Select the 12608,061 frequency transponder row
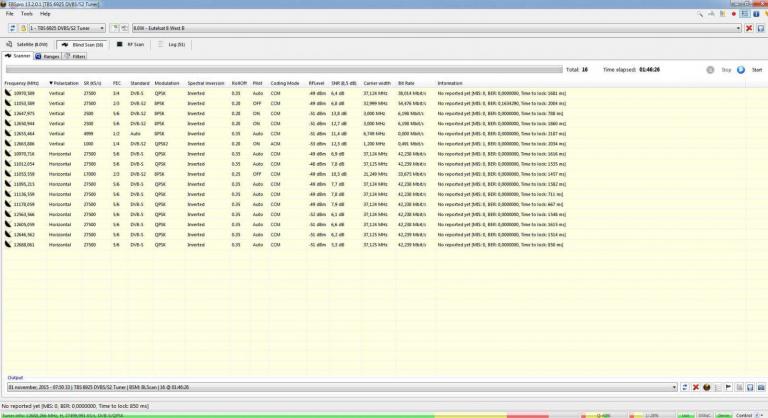Screen dimensions: 768x418 [x=24, y=243]
